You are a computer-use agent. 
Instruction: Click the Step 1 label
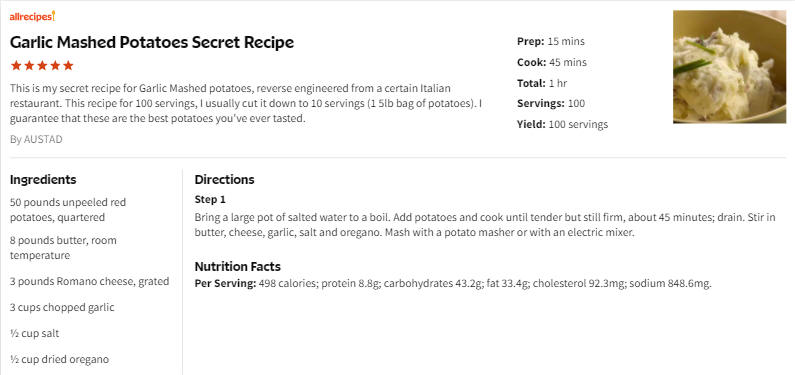[x=210, y=200]
